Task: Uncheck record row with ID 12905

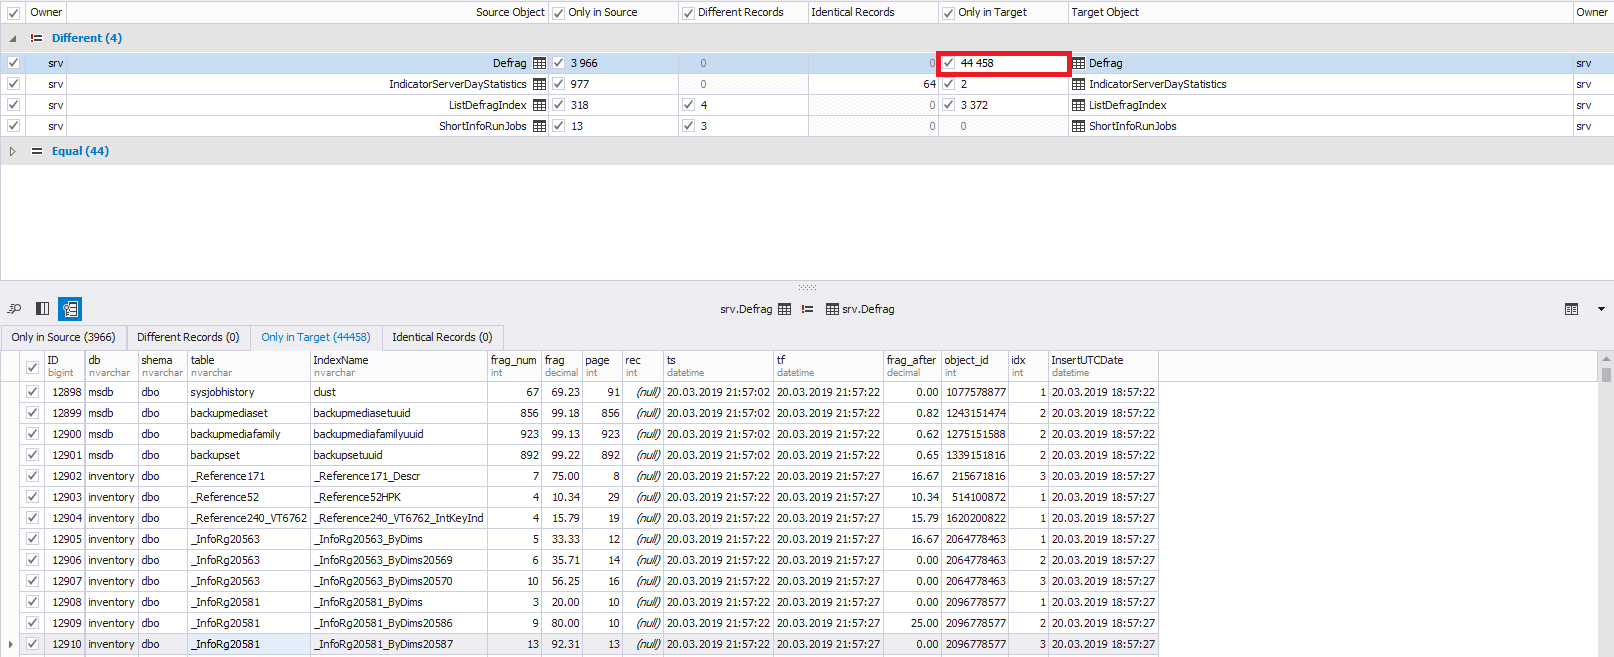Action: coord(32,539)
